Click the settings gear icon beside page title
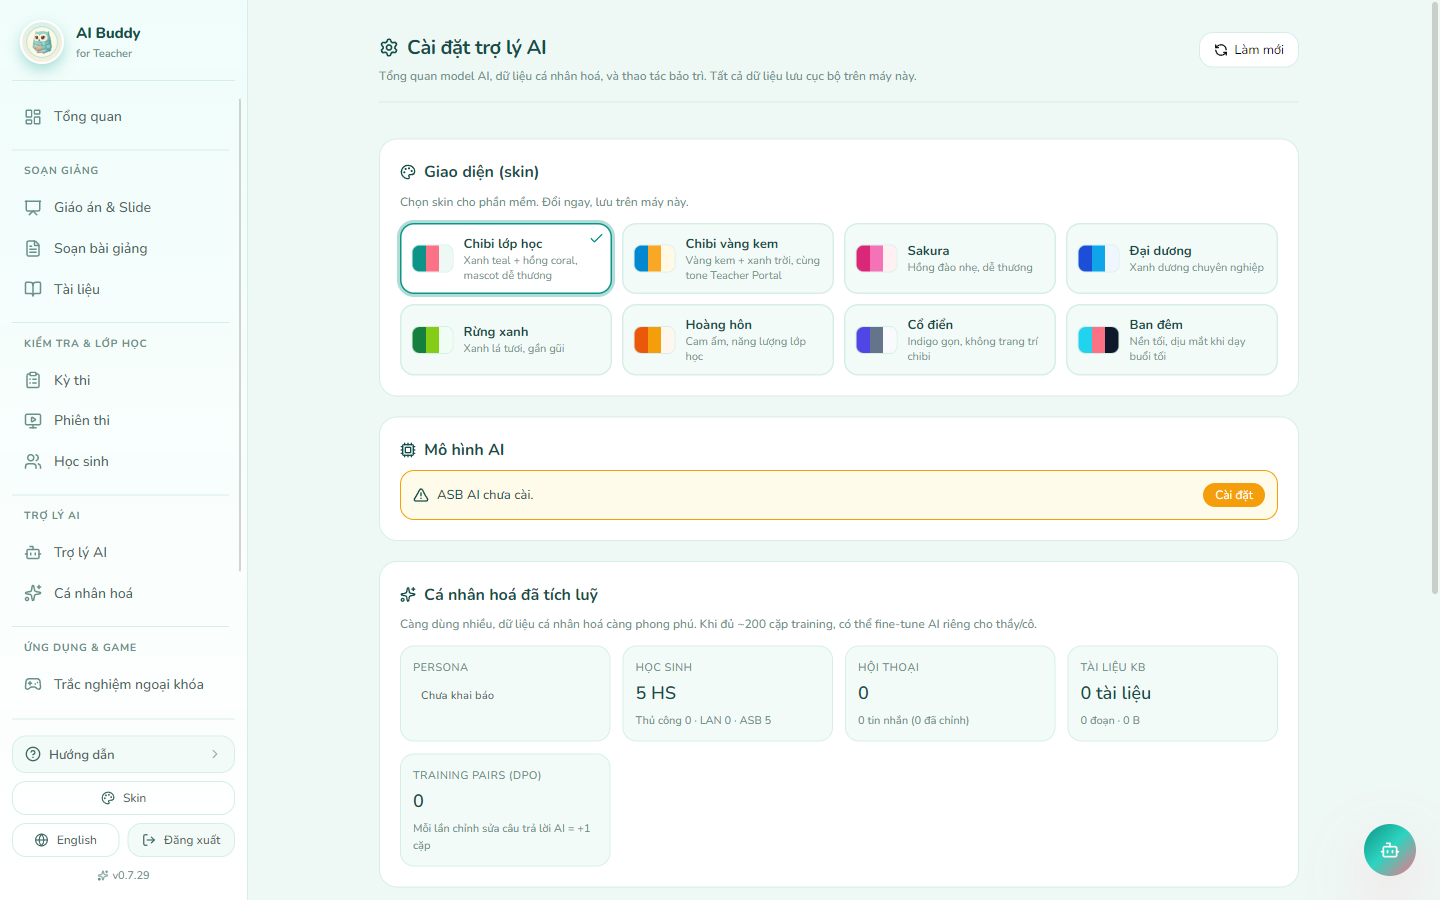 click(x=389, y=48)
